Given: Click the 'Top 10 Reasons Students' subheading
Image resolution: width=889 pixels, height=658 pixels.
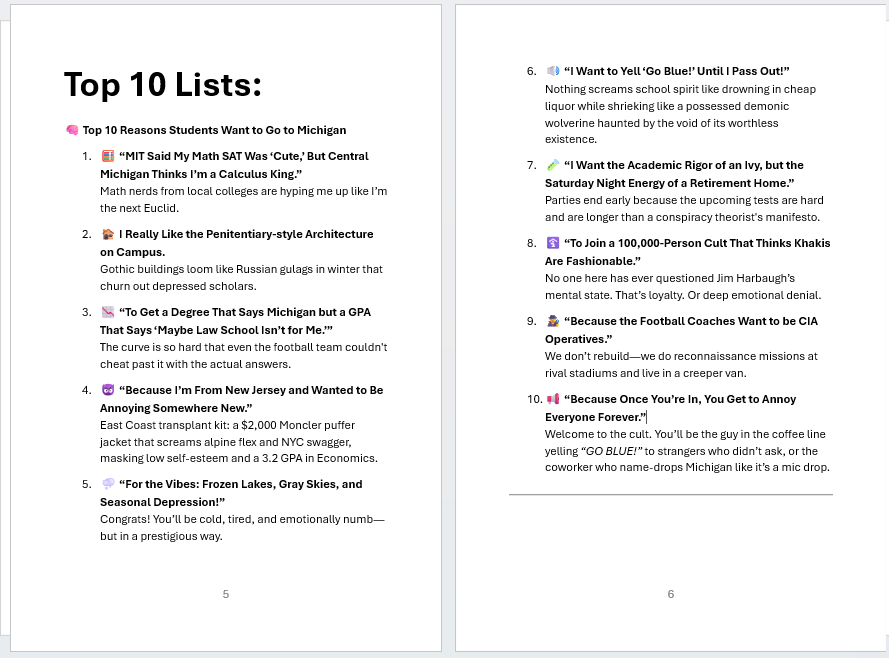Looking at the screenshot, I should (214, 130).
